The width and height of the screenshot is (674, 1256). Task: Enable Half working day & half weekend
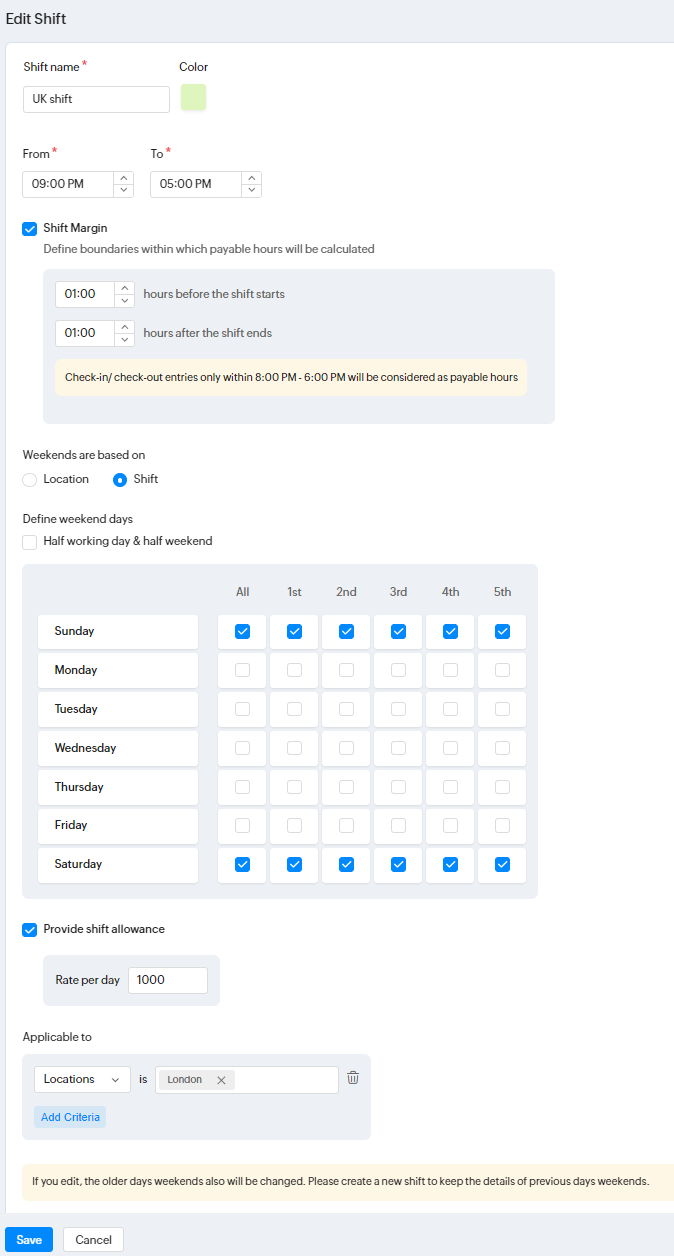pyautogui.click(x=29, y=541)
